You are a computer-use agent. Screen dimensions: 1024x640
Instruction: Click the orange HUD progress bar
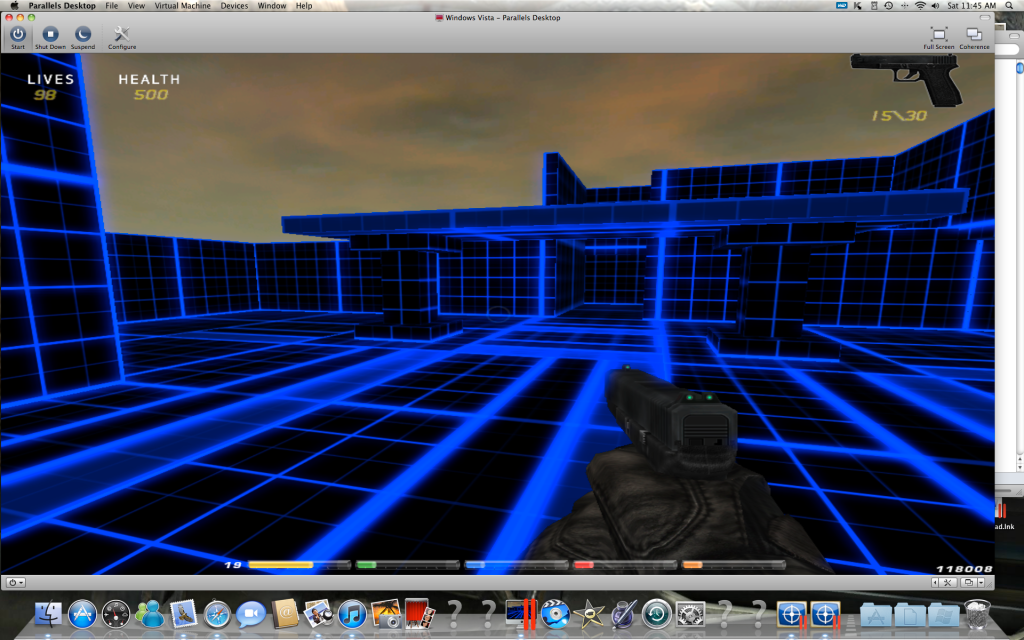pyautogui.click(x=733, y=565)
